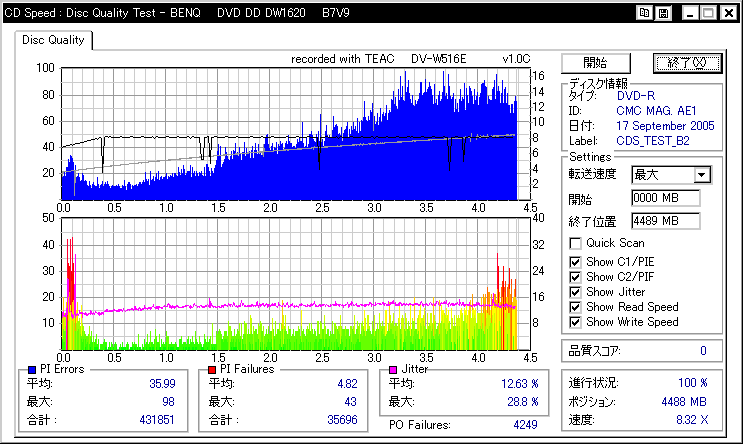Click the save (floppy disk) icon in title bar

click(x=663, y=13)
